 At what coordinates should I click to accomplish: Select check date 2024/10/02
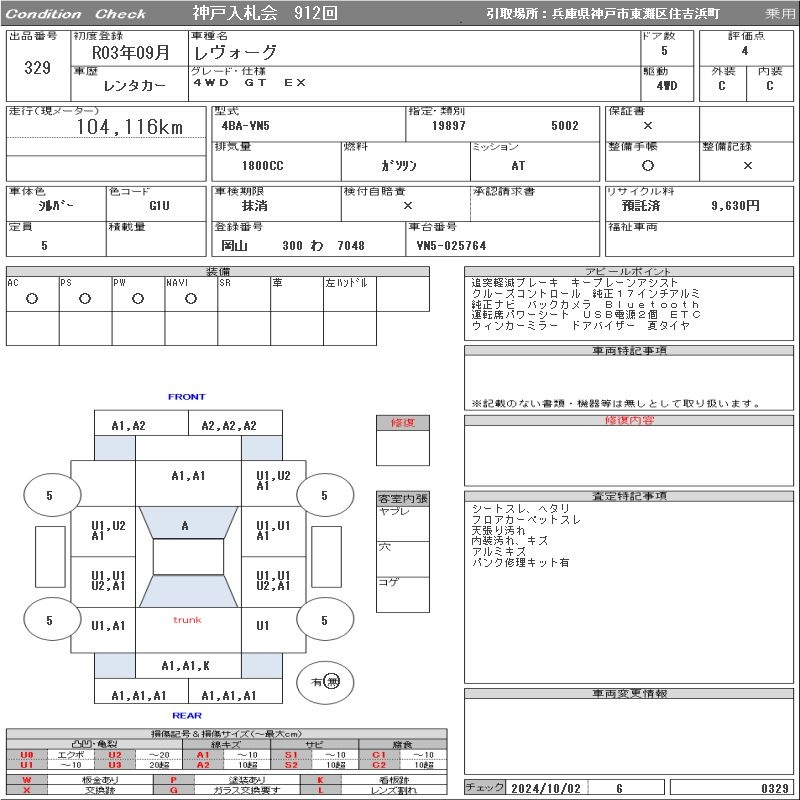tap(545, 788)
